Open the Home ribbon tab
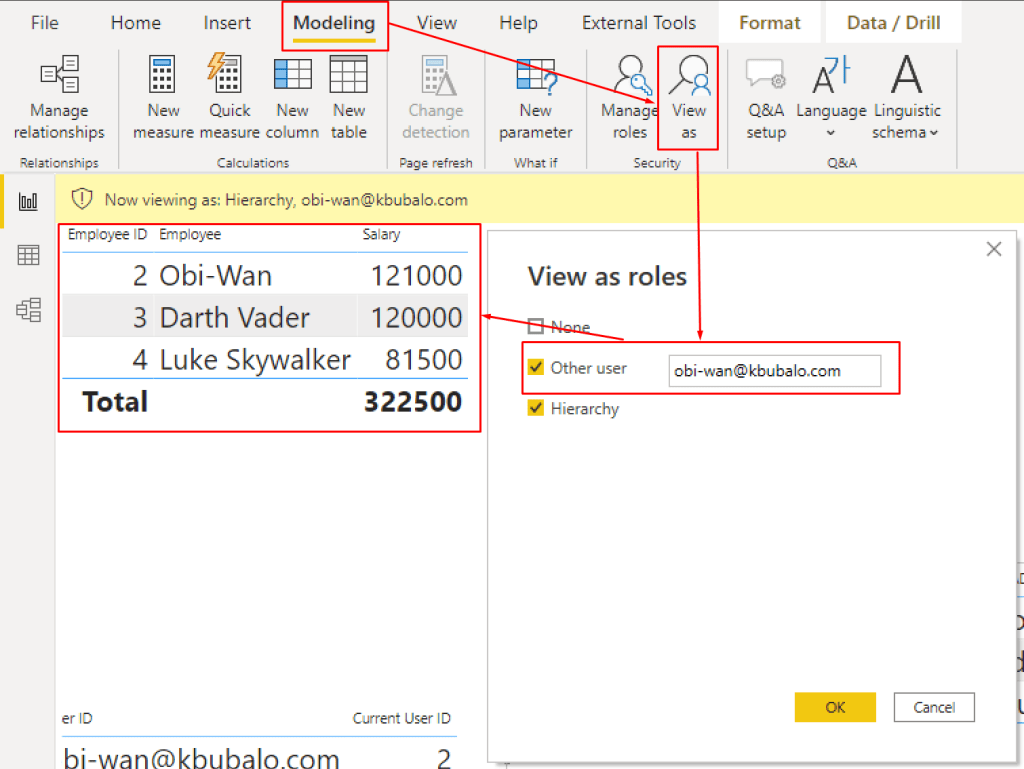Screen dimensions: 1024x769 pyautogui.click(x=135, y=23)
